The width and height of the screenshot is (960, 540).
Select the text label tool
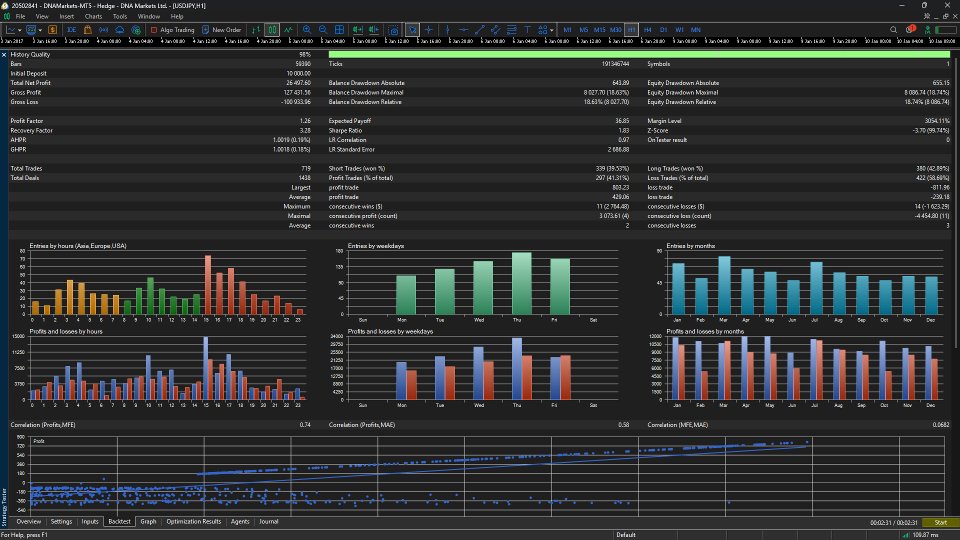tap(527, 29)
